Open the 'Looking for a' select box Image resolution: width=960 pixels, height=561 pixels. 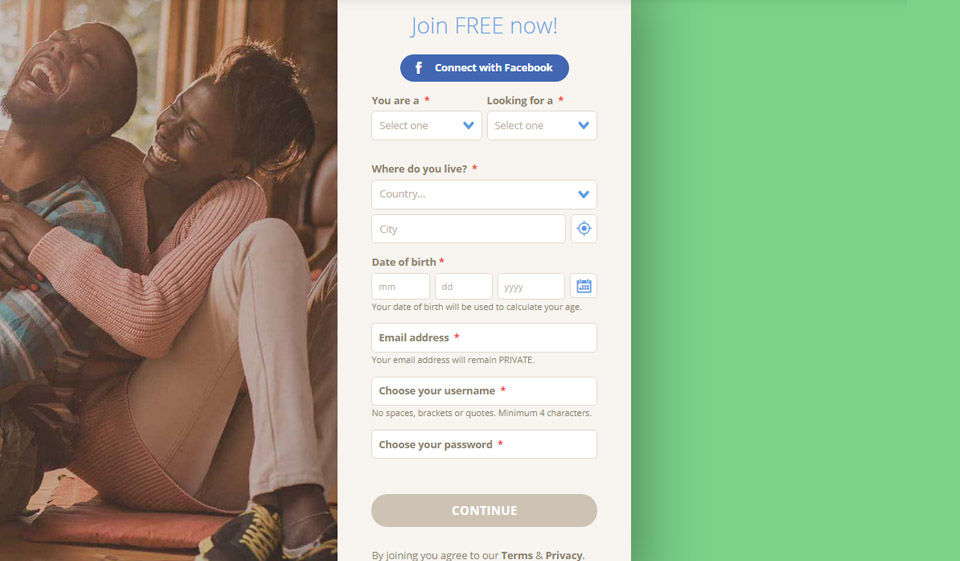(542, 126)
